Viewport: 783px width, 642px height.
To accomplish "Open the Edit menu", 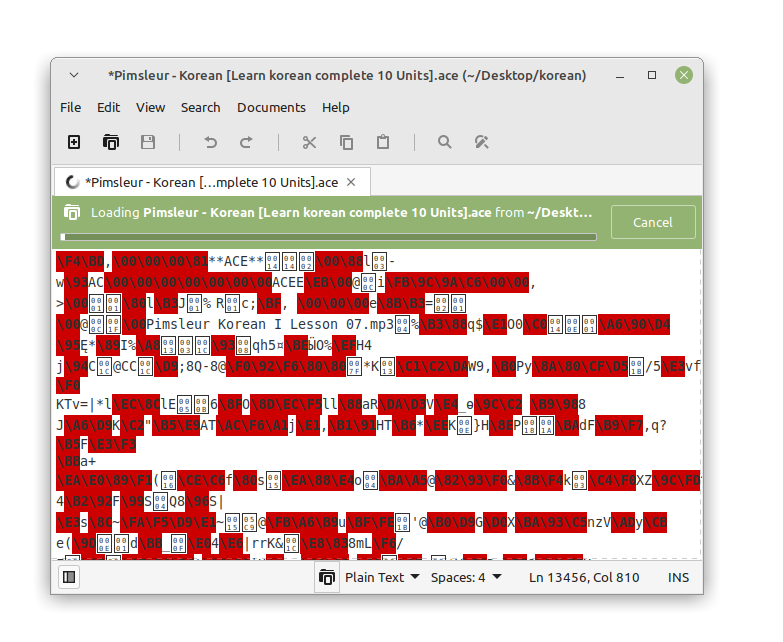I will click(x=108, y=107).
